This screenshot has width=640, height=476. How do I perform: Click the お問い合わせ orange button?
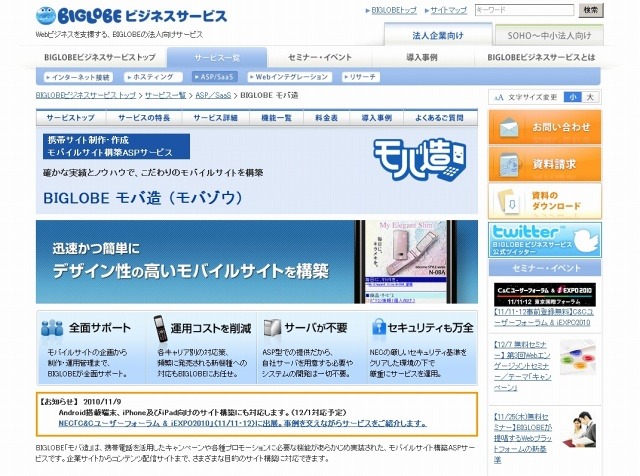click(545, 127)
